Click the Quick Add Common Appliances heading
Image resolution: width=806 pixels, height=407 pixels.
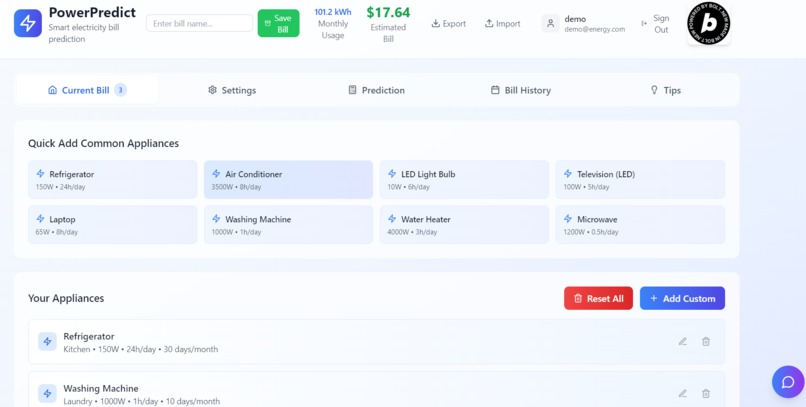(x=103, y=143)
